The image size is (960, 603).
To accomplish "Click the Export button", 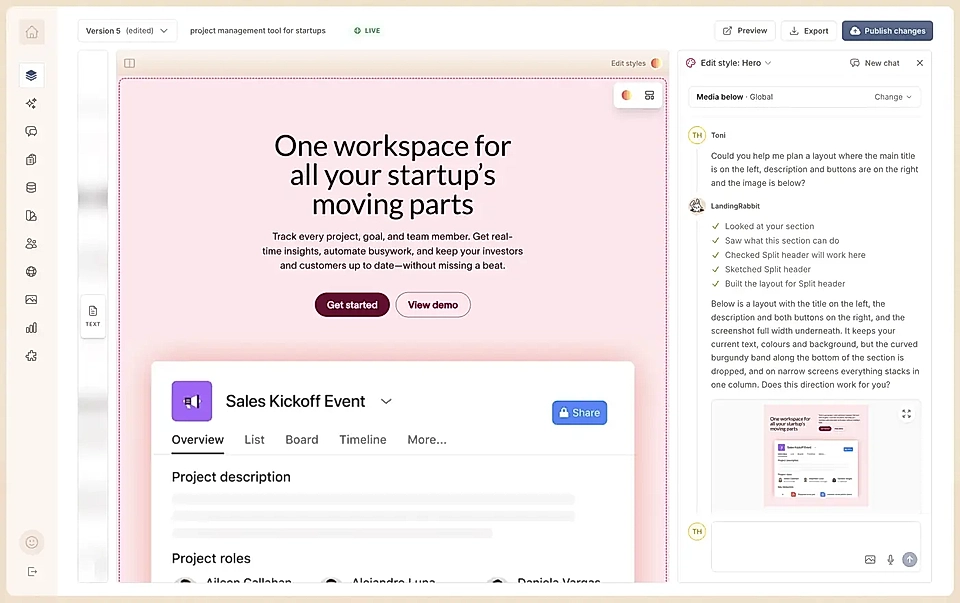I will point(809,31).
